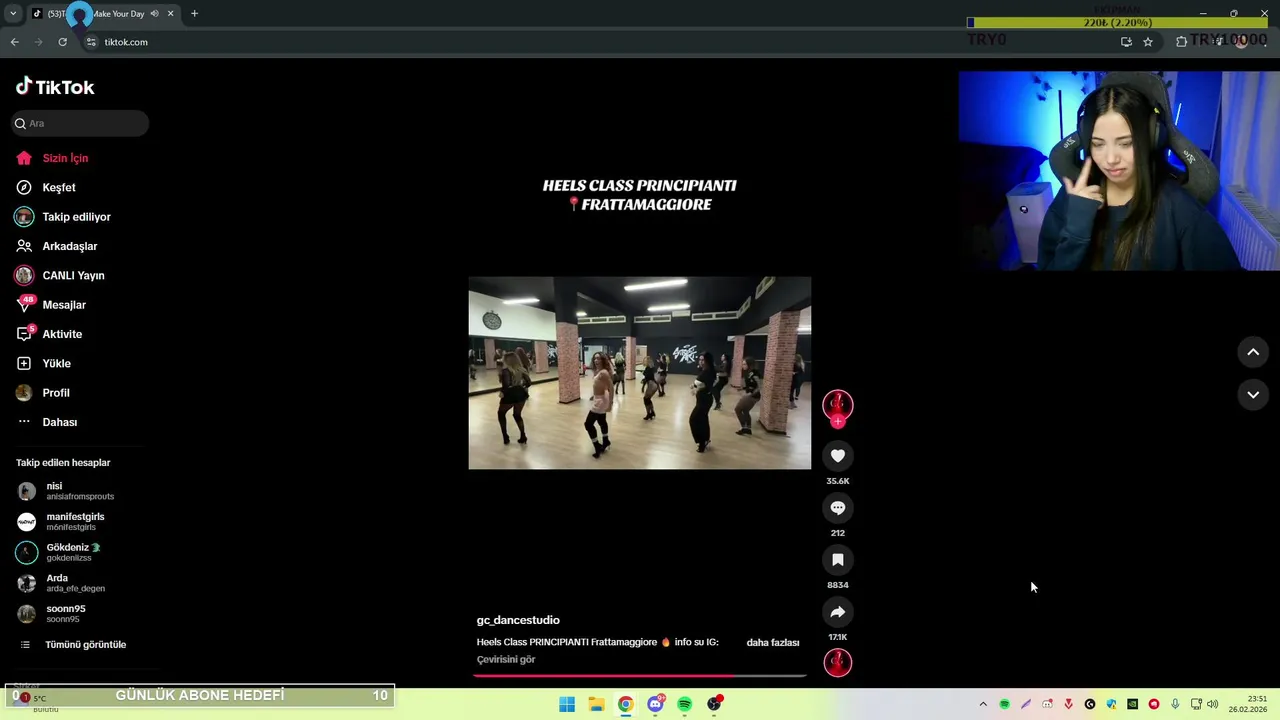
Task: Open gc_dancestudio username link
Action: point(518,620)
